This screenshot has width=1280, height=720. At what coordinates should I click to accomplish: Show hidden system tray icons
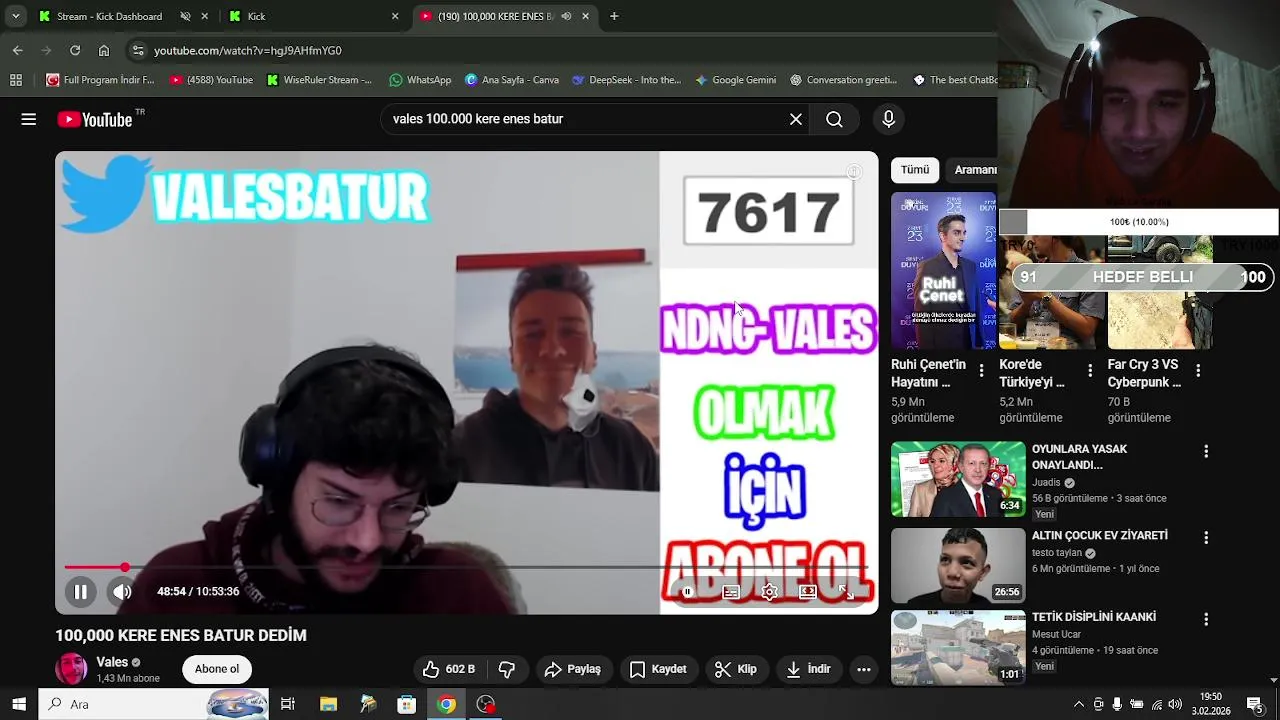[1079, 704]
